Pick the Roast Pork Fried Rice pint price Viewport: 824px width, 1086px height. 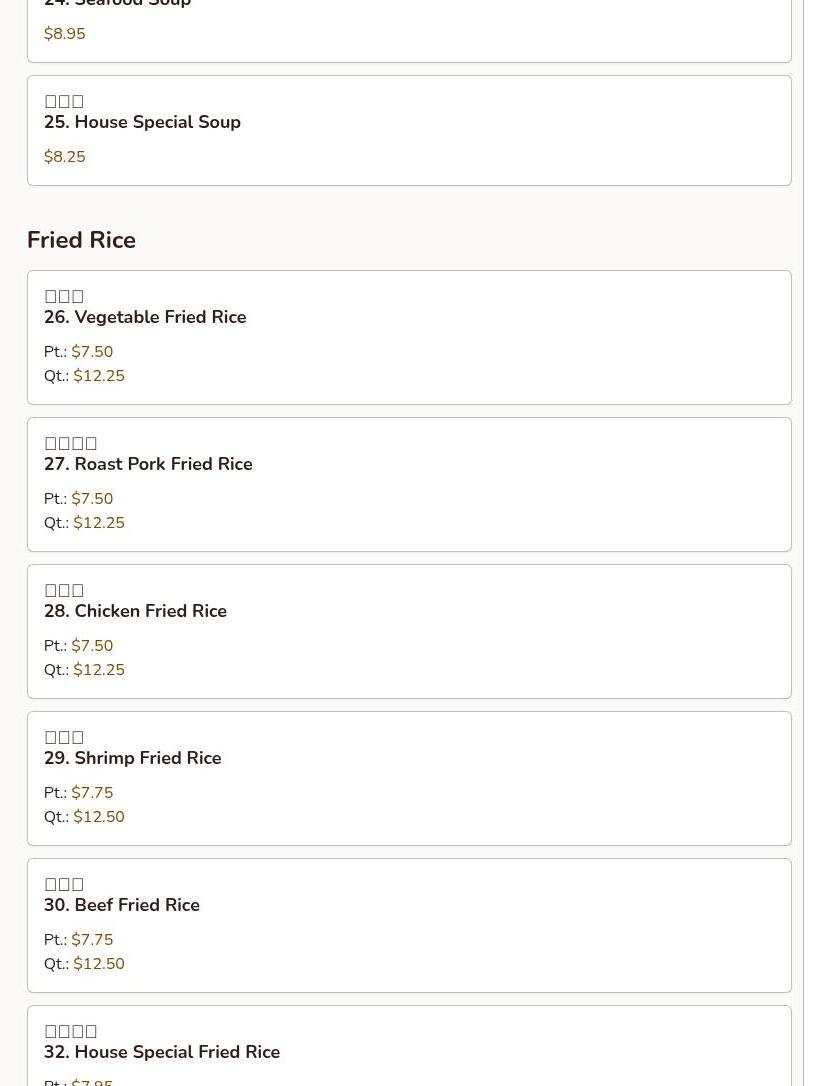click(92, 499)
